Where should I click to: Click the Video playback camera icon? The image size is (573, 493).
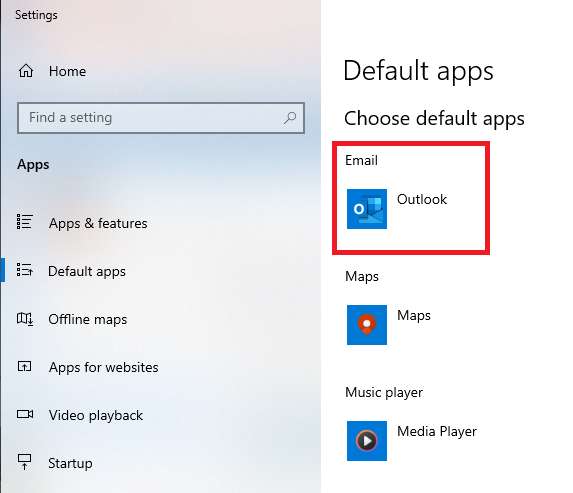tap(25, 414)
